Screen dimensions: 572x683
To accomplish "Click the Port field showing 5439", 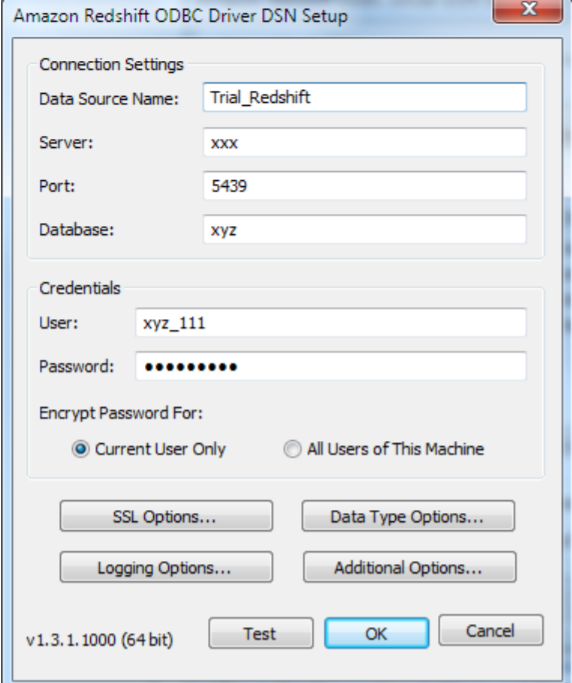I will pos(365,186).
